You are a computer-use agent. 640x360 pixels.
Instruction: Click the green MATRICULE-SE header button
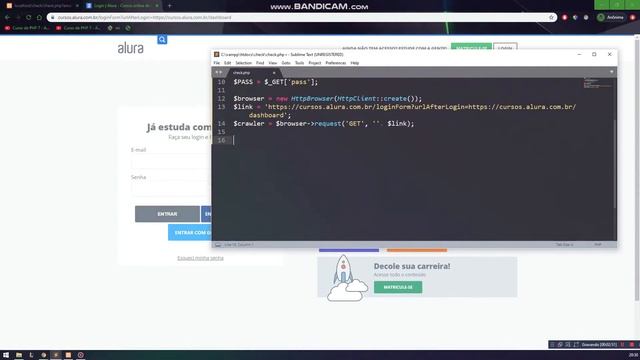tap(471, 47)
